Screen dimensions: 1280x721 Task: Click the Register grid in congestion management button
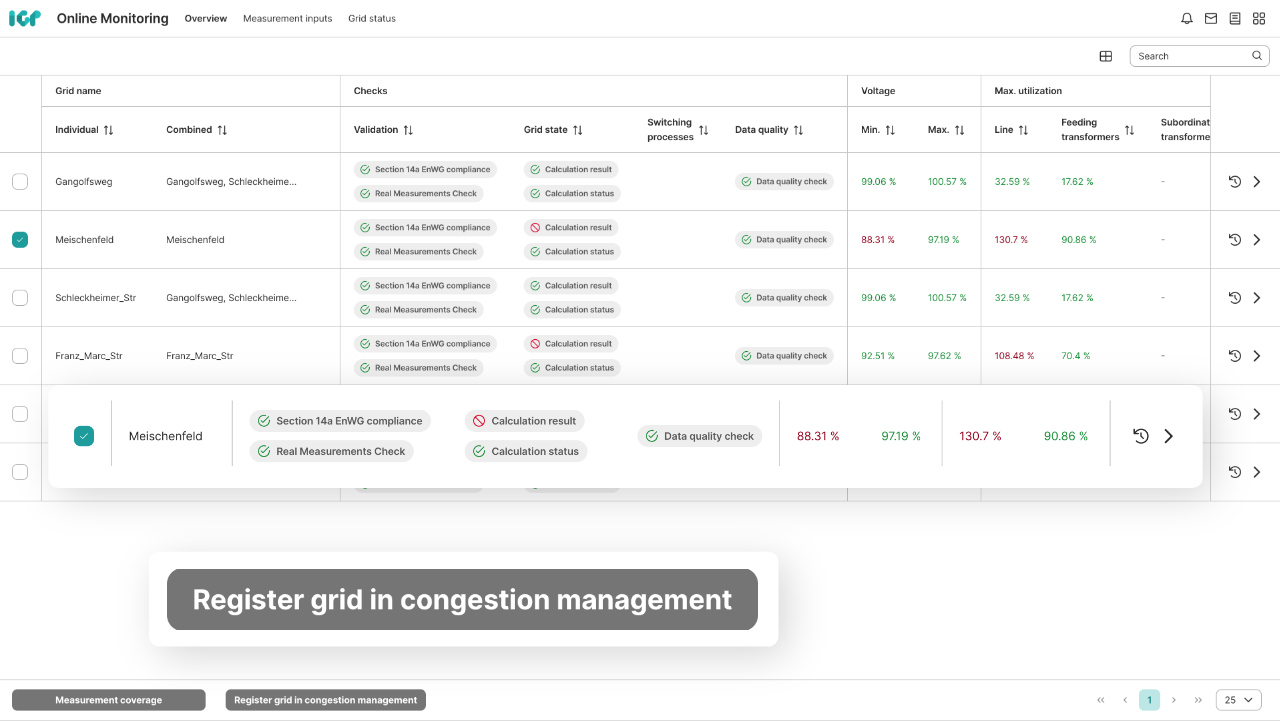point(325,699)
